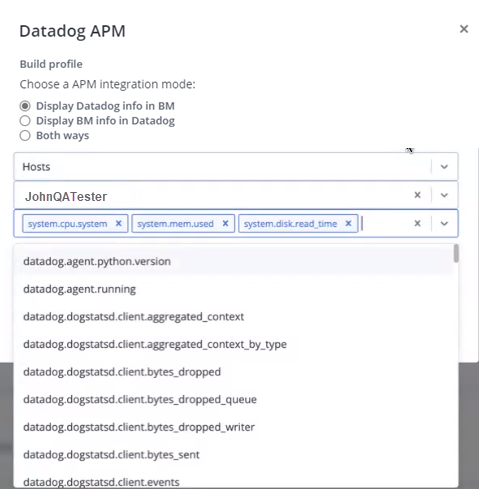Select datadog.agent.running metric

(x=233, y=289)
